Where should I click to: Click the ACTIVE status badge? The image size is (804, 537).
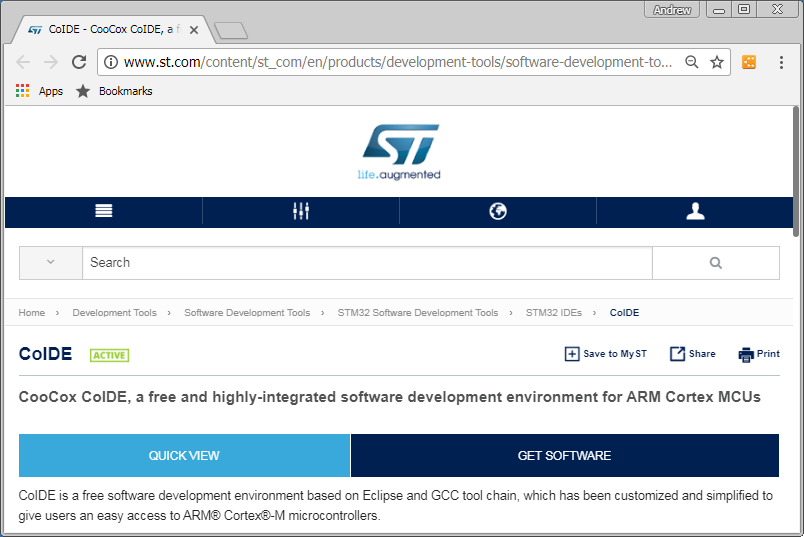(109, 355)
